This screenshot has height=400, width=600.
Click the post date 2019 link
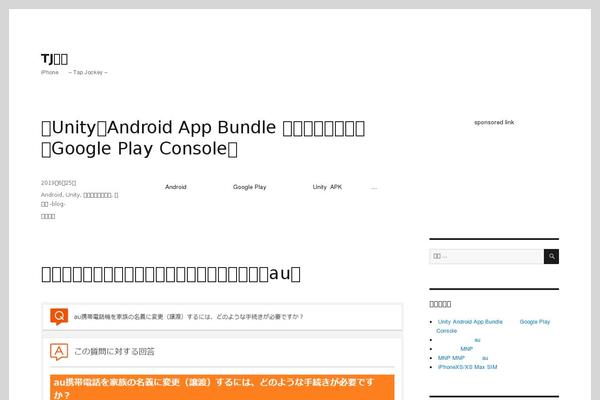coord(59,183)
